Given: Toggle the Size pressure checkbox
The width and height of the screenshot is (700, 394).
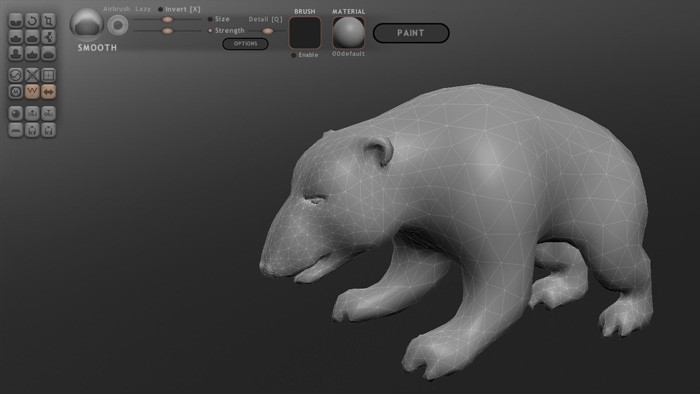Looking at the screenshot, I should pos(210,19).
